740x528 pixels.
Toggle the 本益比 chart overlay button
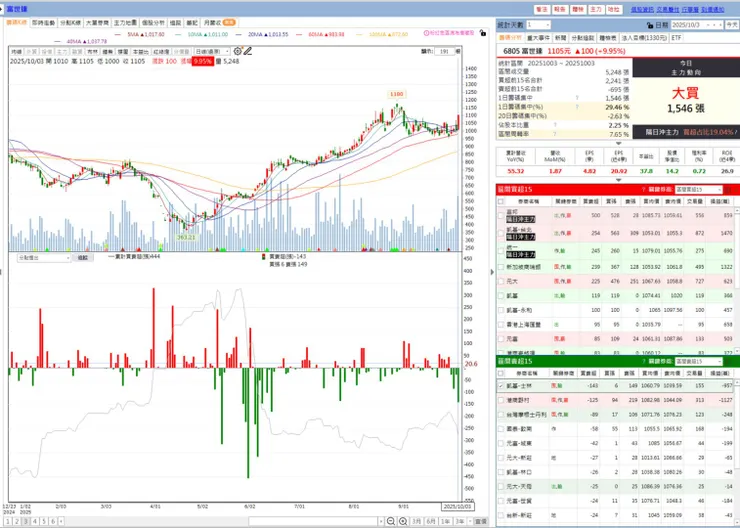coord(140,51)
